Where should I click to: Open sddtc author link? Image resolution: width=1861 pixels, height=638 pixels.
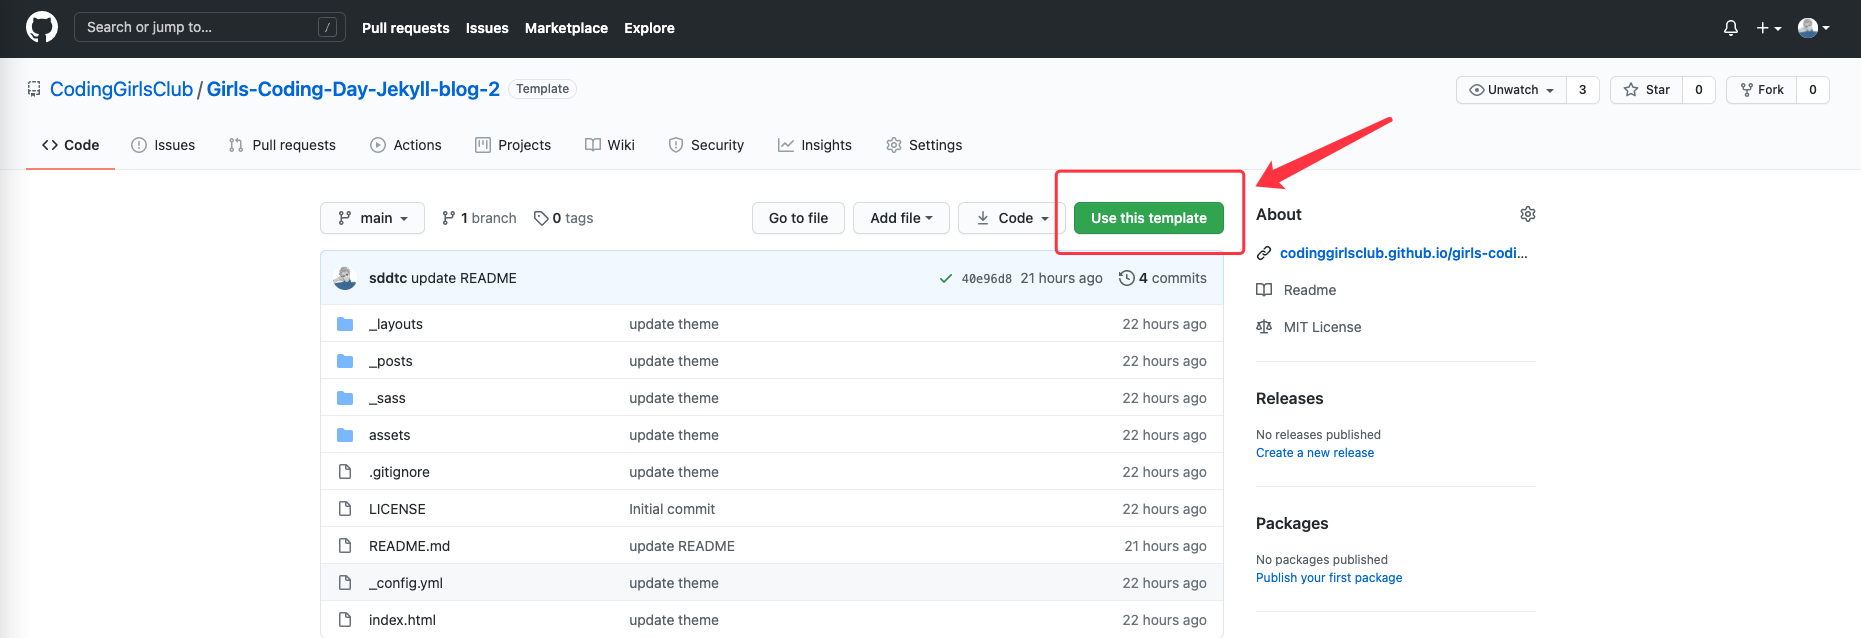click(388, 278)
